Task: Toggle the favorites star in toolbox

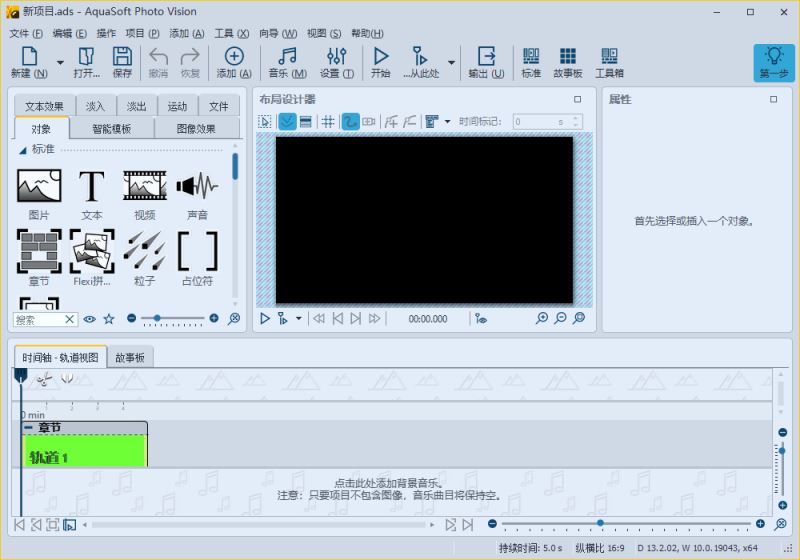Action: click(109, 319)
